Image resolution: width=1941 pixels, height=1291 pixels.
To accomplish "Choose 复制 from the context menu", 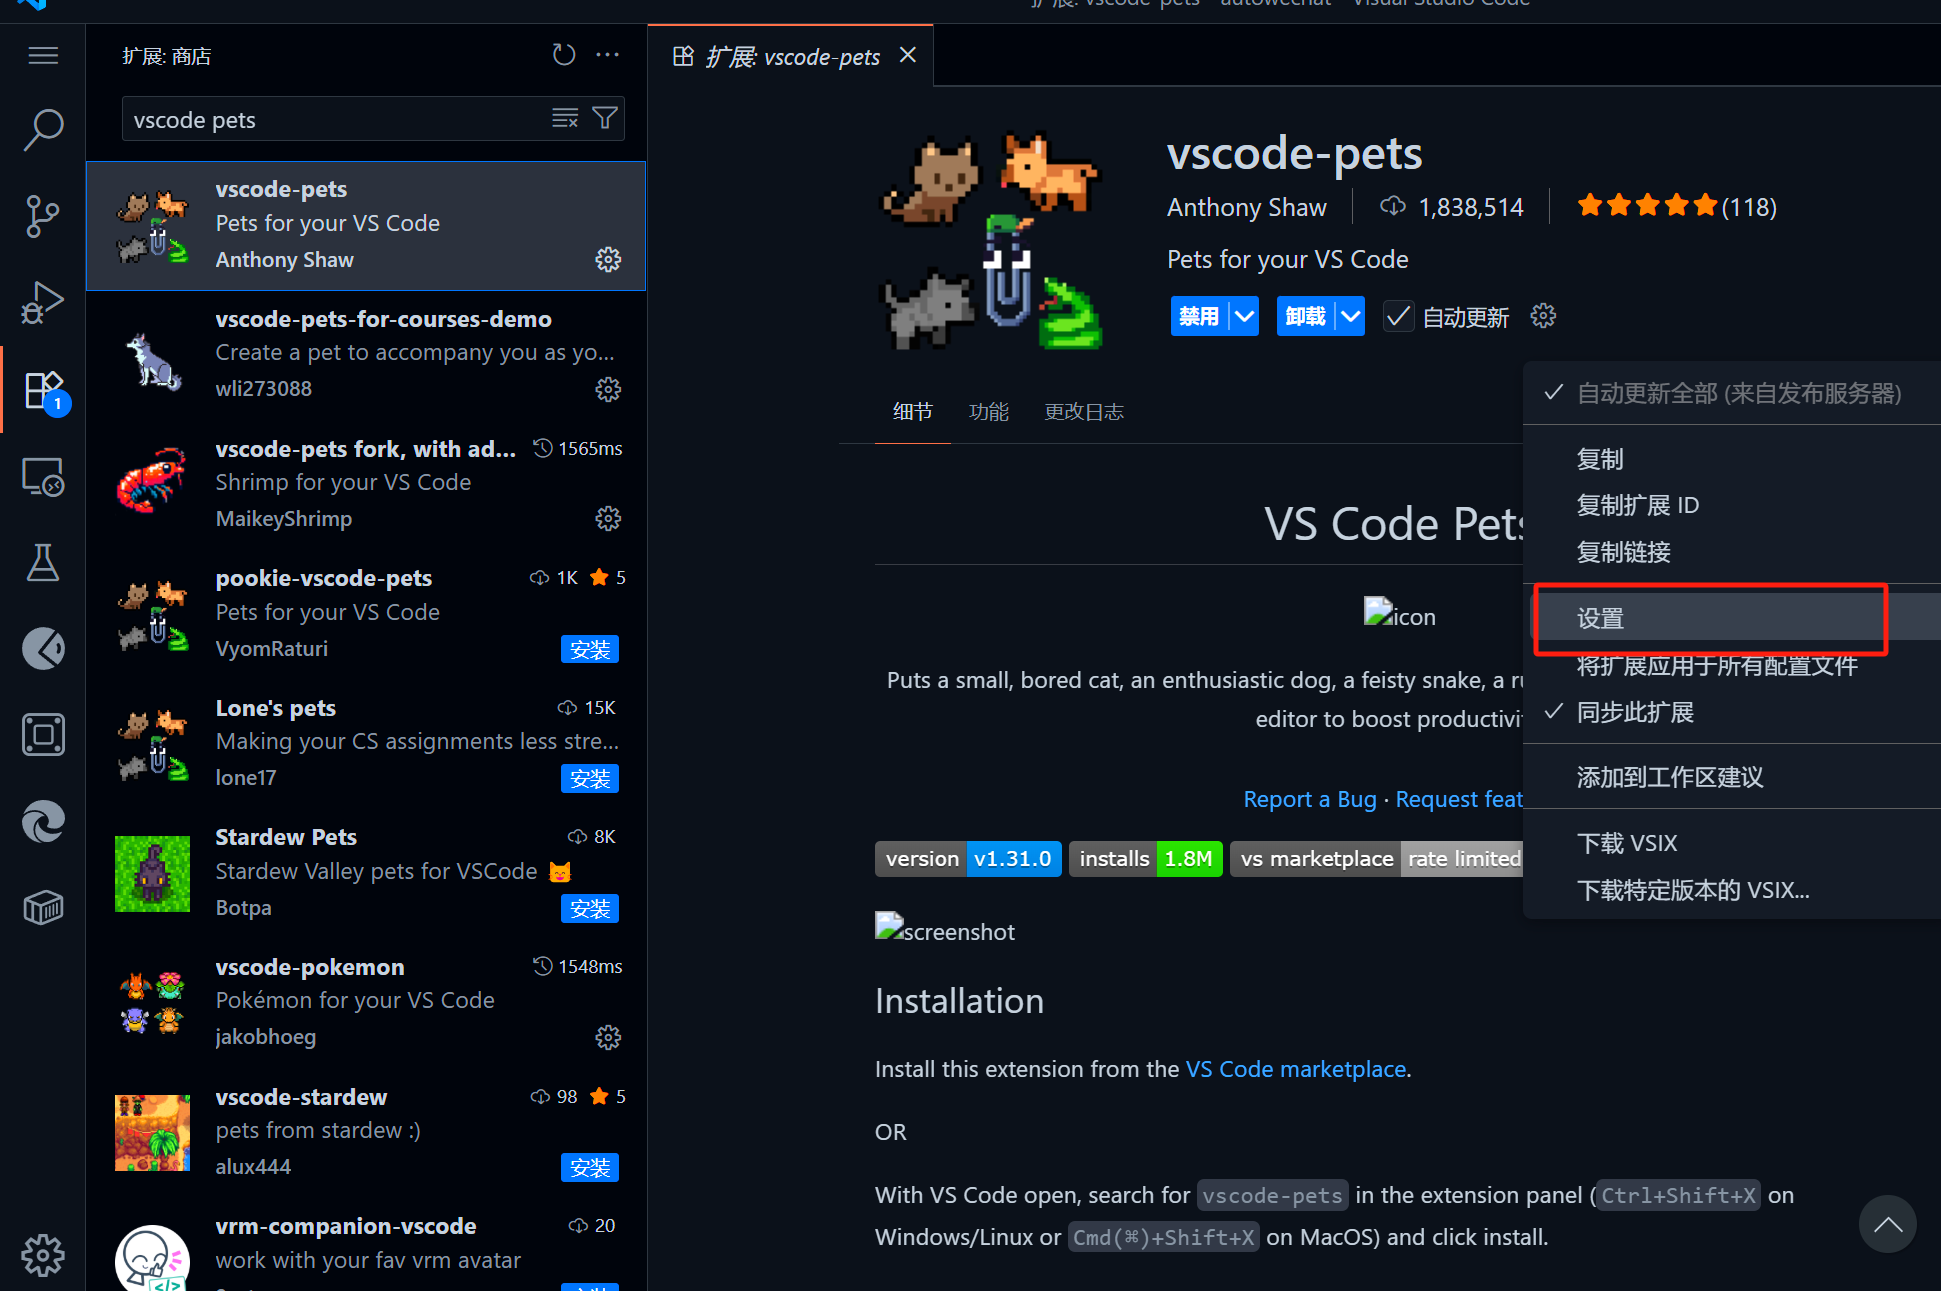I will 1731,459.
